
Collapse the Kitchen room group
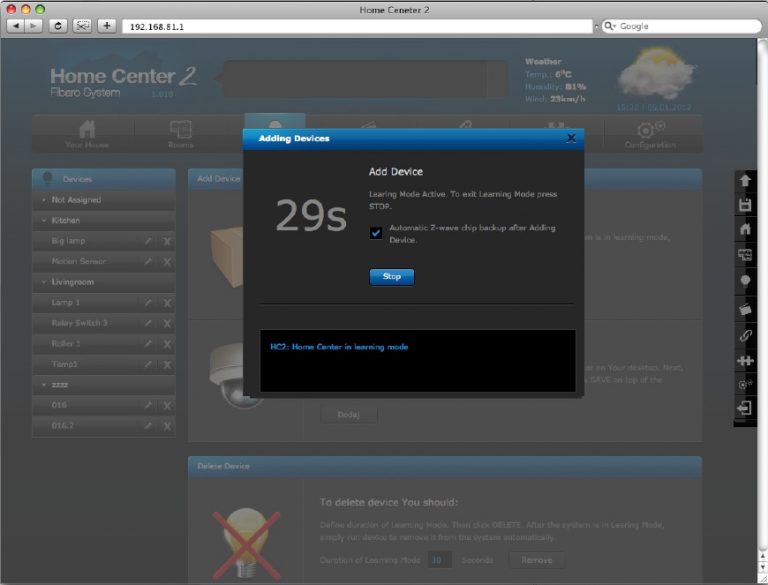point(45,220)
